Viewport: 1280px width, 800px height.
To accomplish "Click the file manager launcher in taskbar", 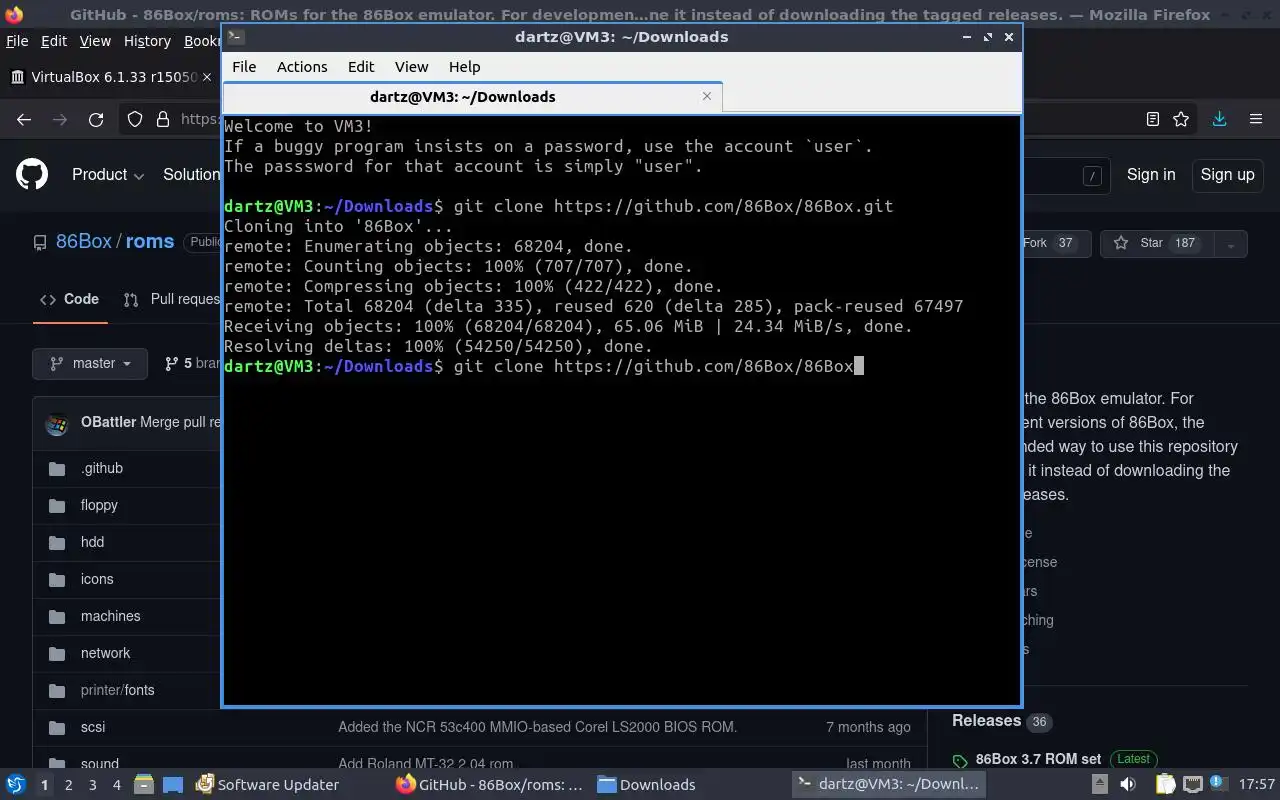I will click(143, 784).
